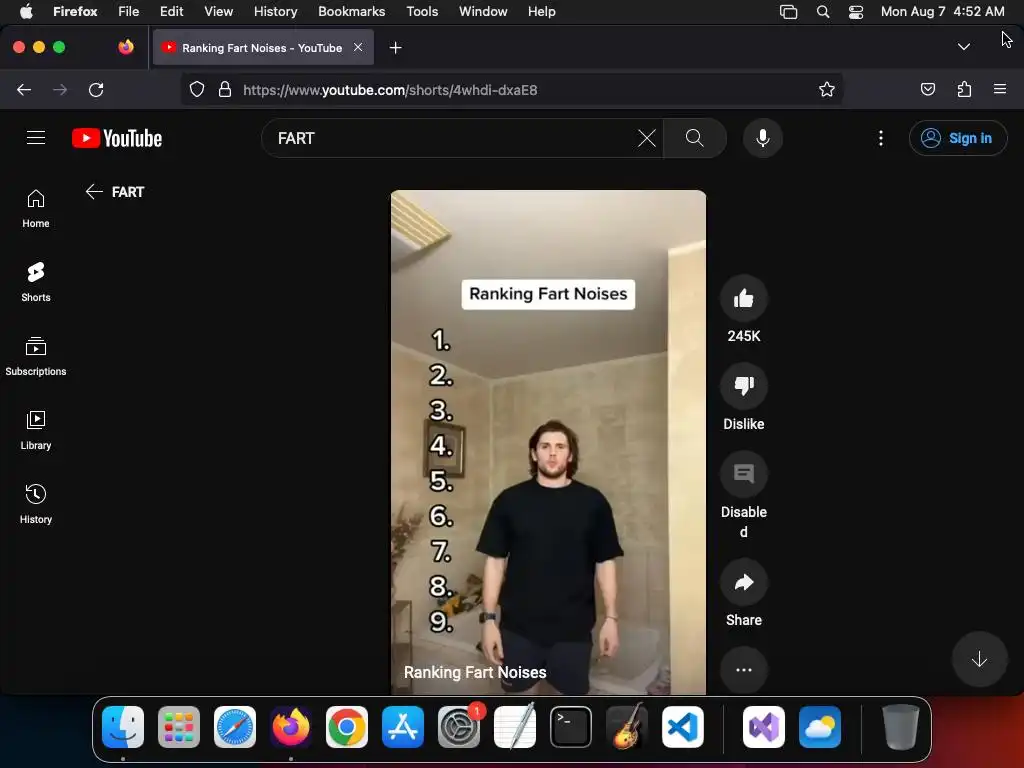This screenshot has width=1024, height=768.
Task: Clear the search box with X icon
Action: click(x=647, y=138)
